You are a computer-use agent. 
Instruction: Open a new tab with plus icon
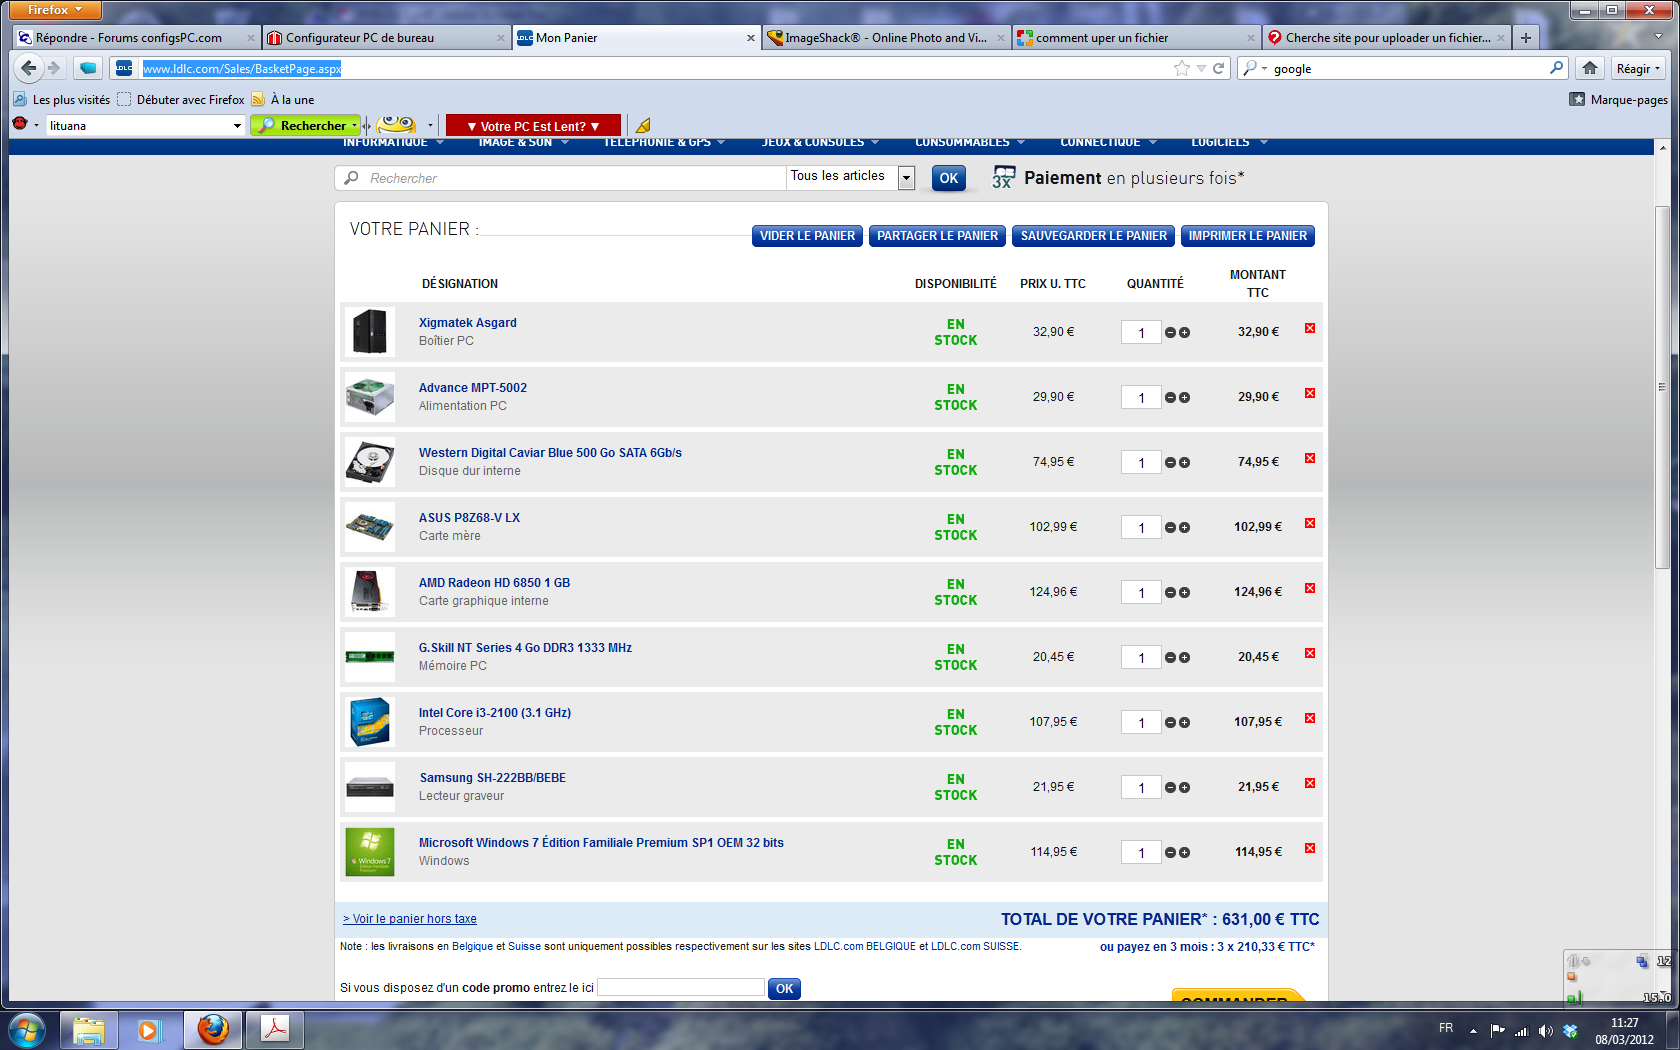point(1525,38)
